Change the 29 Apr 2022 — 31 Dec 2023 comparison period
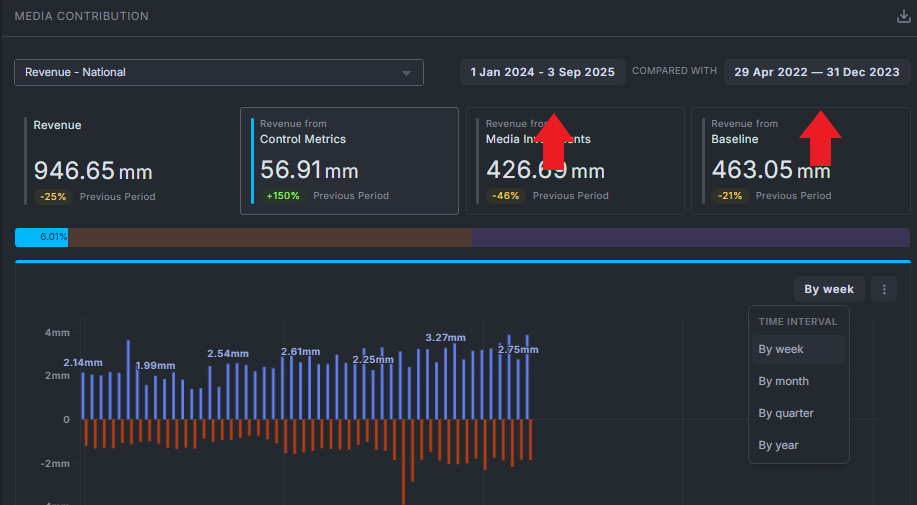The width and height of the screenshot is (917, 505). (x=817, y=72)
